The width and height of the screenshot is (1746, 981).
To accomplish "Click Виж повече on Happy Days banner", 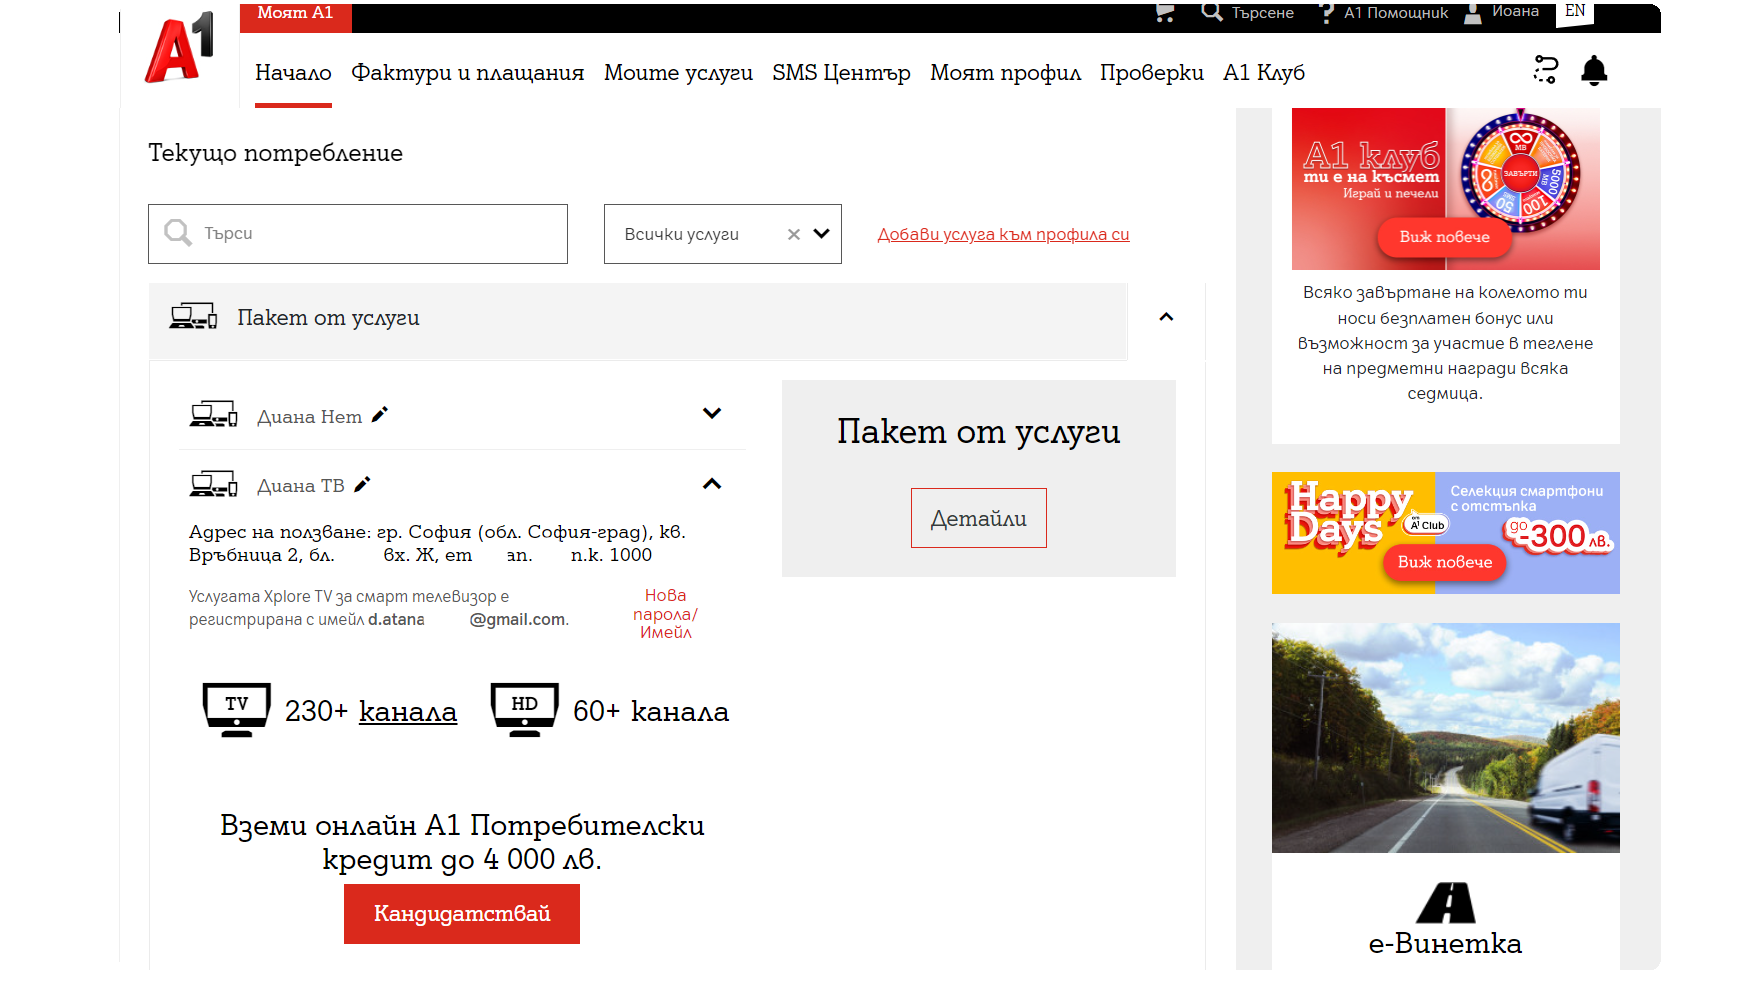I will click(1444, 562).
